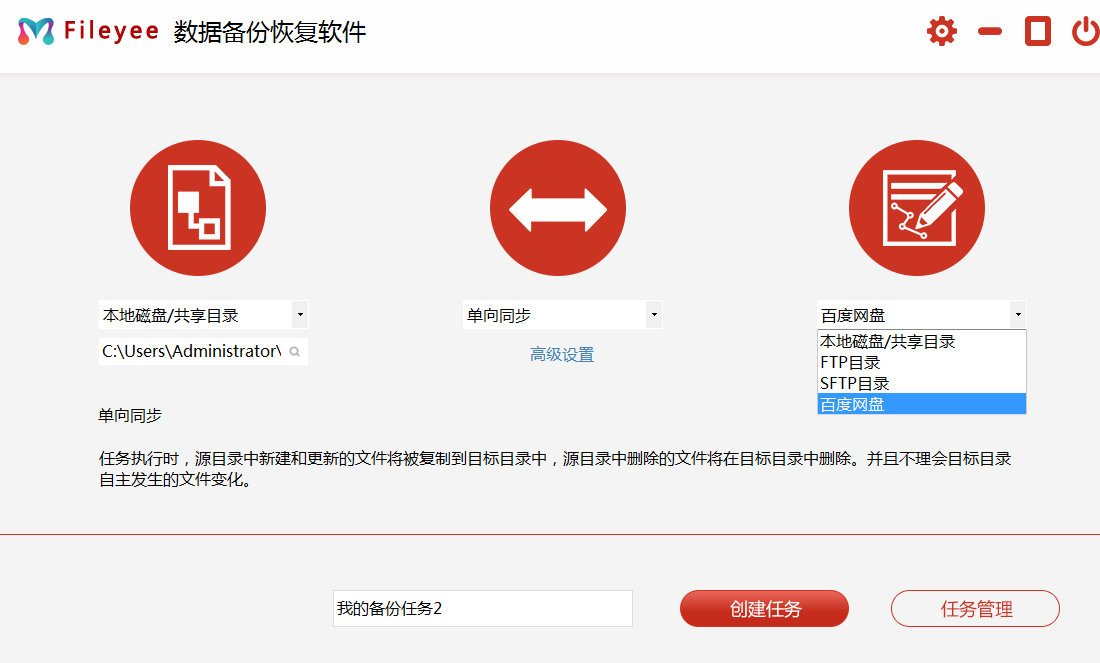Viewport: 1100px width, 663px height.
Task: Open 任务管理 task manager
Action: [x=975, y=608]
